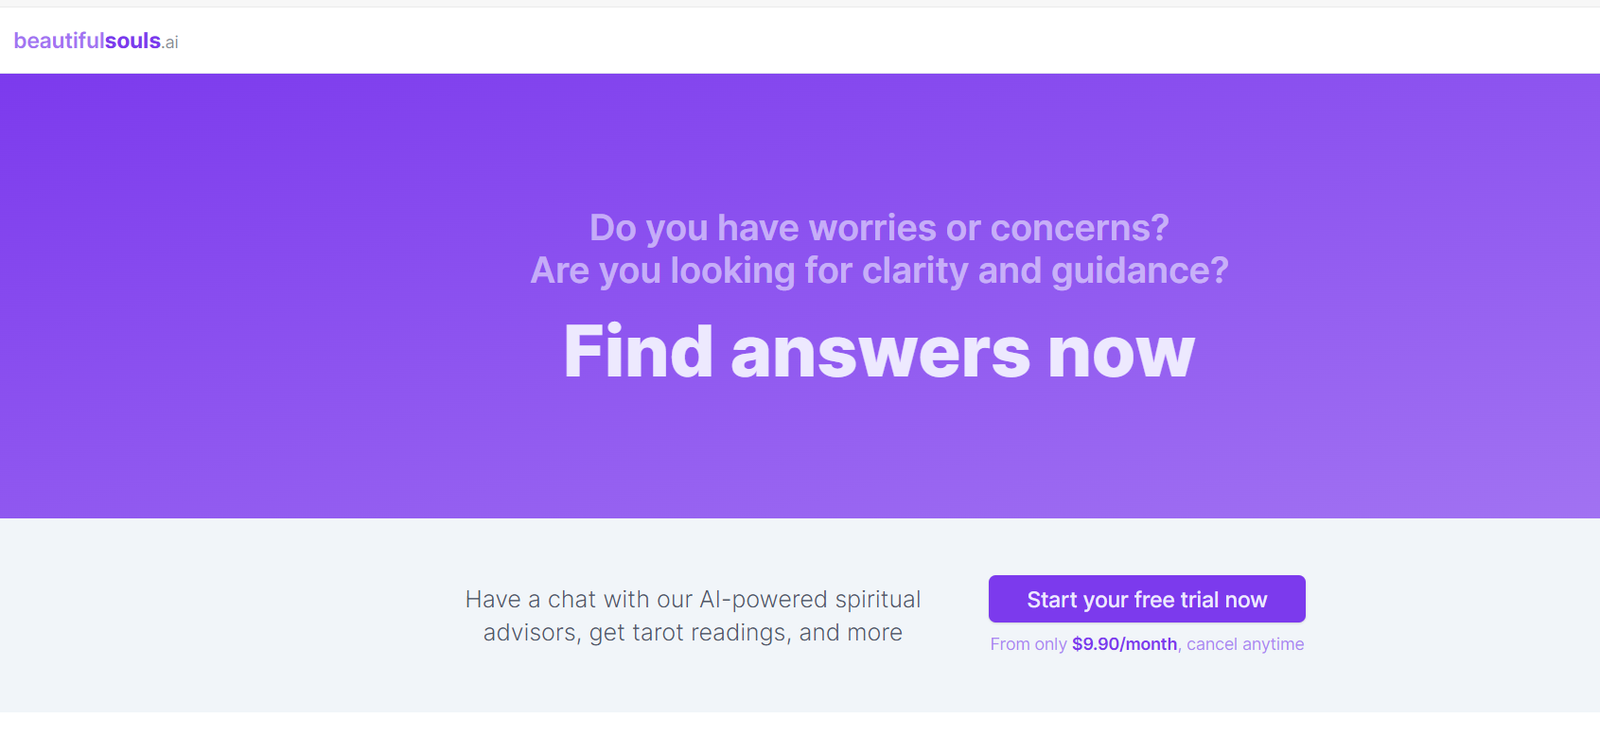Click the ".ai" suffix of the logo
The width and height of the screenshot is (1600, 752).
coord(170,43)
